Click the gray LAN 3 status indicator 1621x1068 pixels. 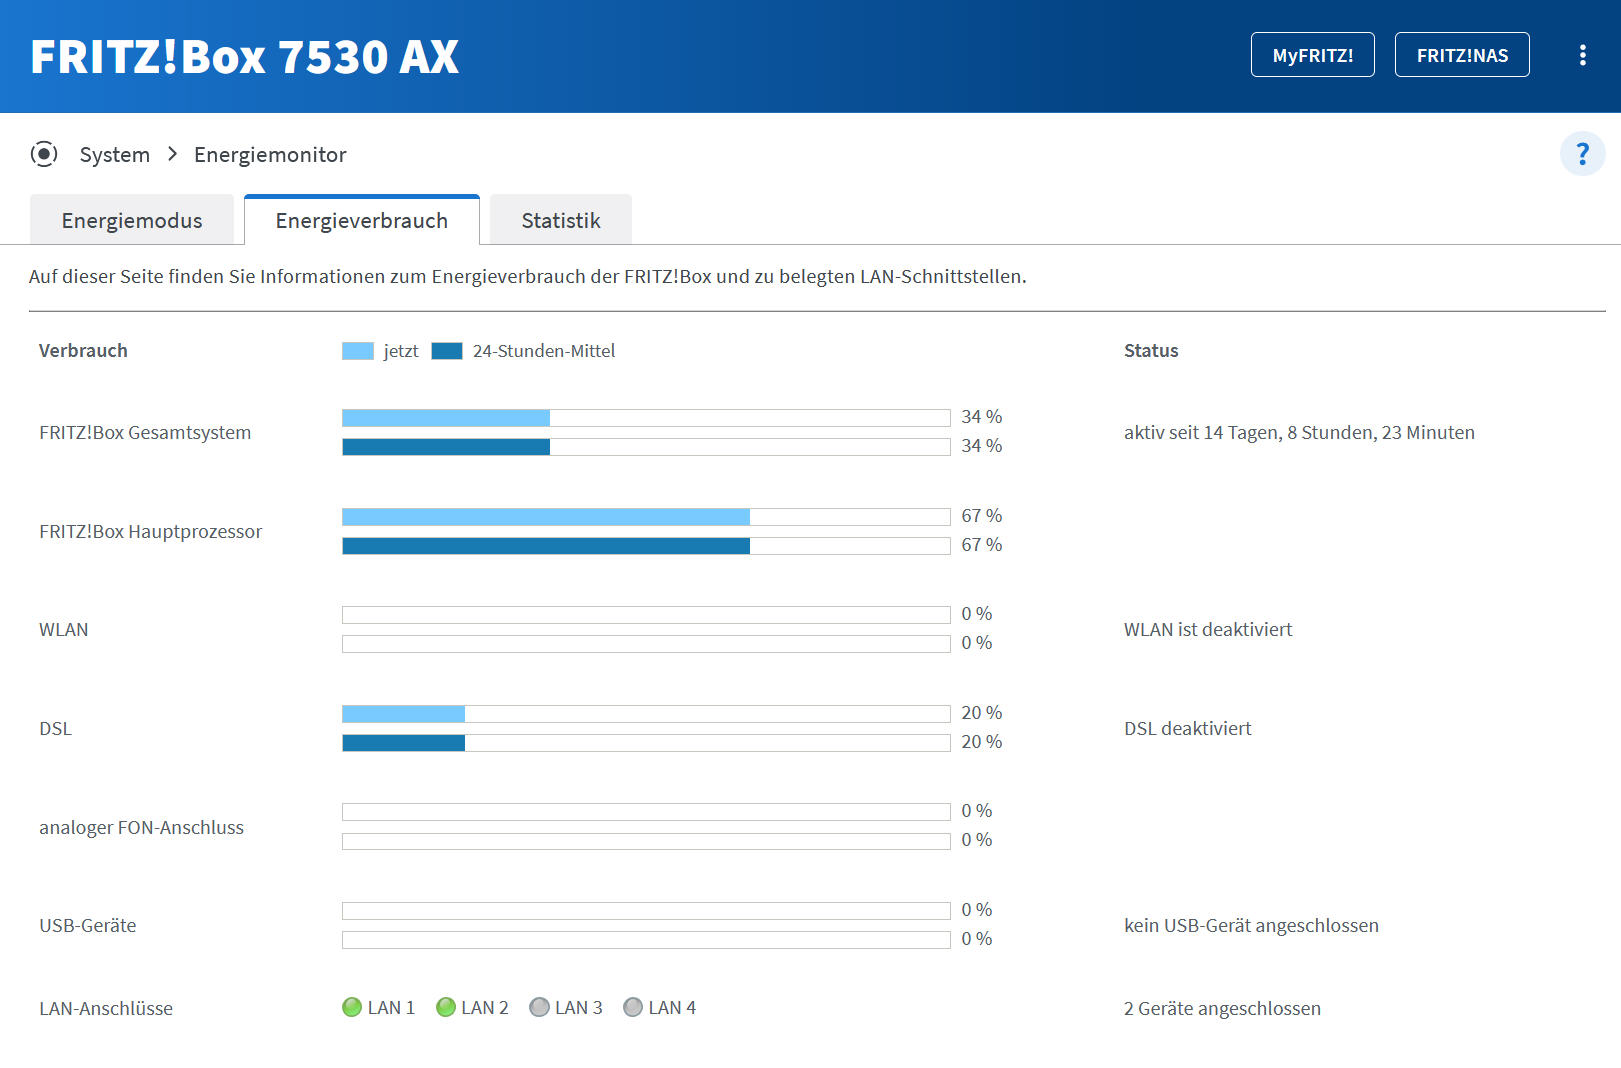click(x=539, y=1007)
